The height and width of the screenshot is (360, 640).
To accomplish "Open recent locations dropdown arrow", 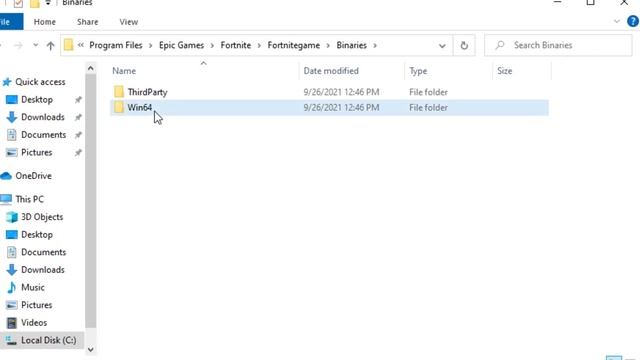I will [x=36, y=45].
